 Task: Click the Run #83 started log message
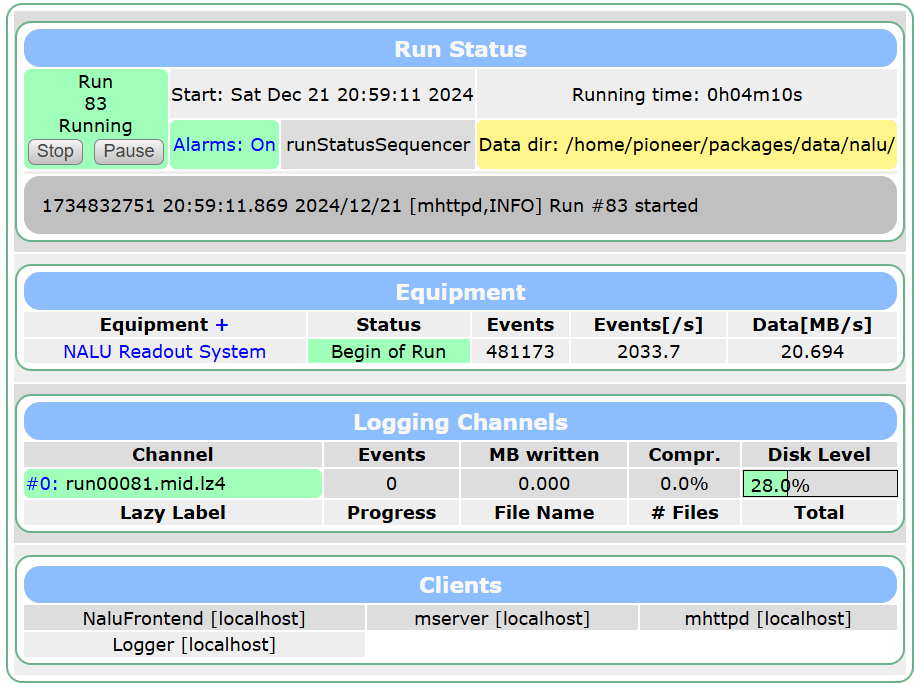tap(370, 205)
